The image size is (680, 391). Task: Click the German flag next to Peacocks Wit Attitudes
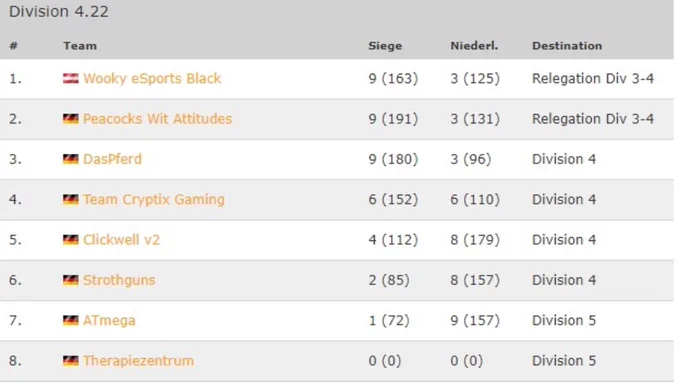(71, 119)
